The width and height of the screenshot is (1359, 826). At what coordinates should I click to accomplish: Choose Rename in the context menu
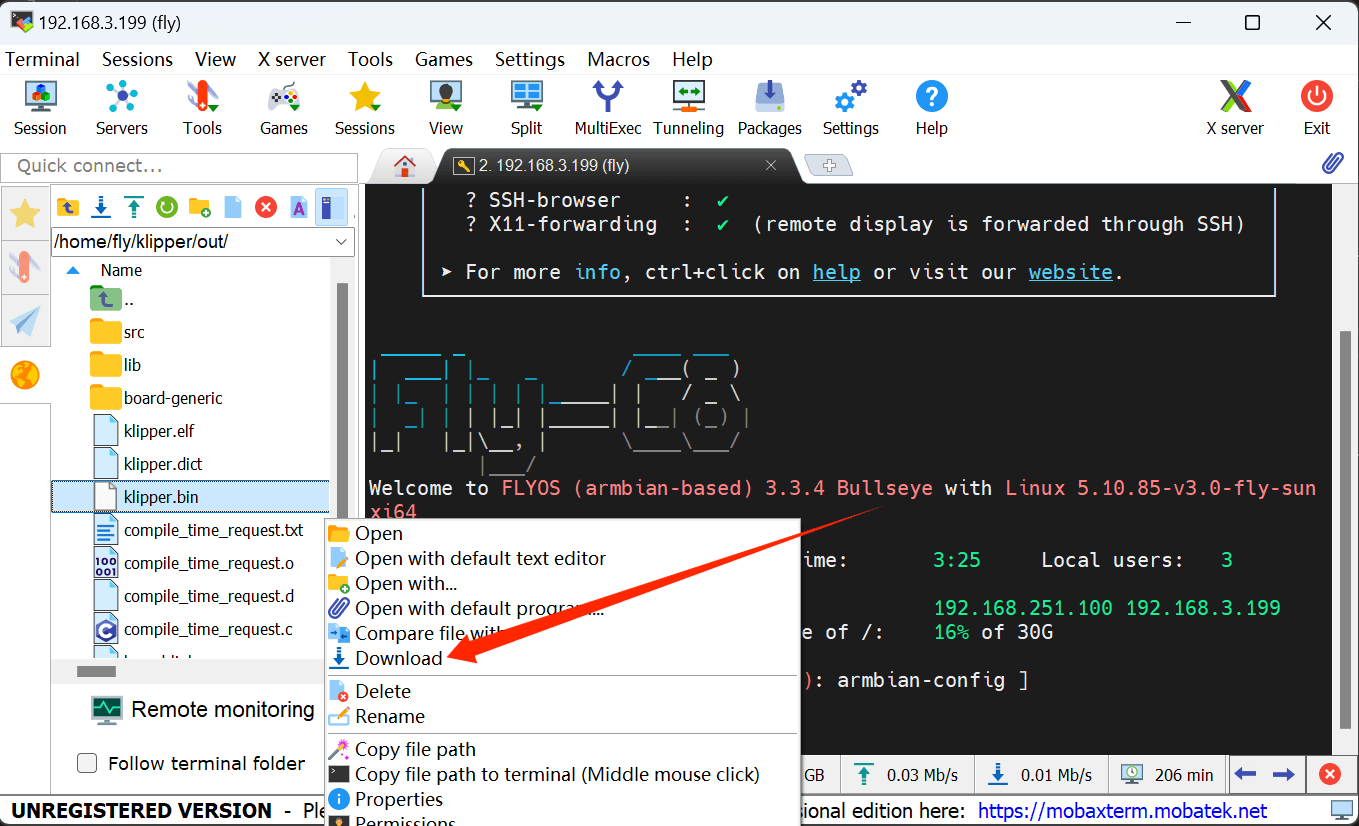[x=389, y=716]
